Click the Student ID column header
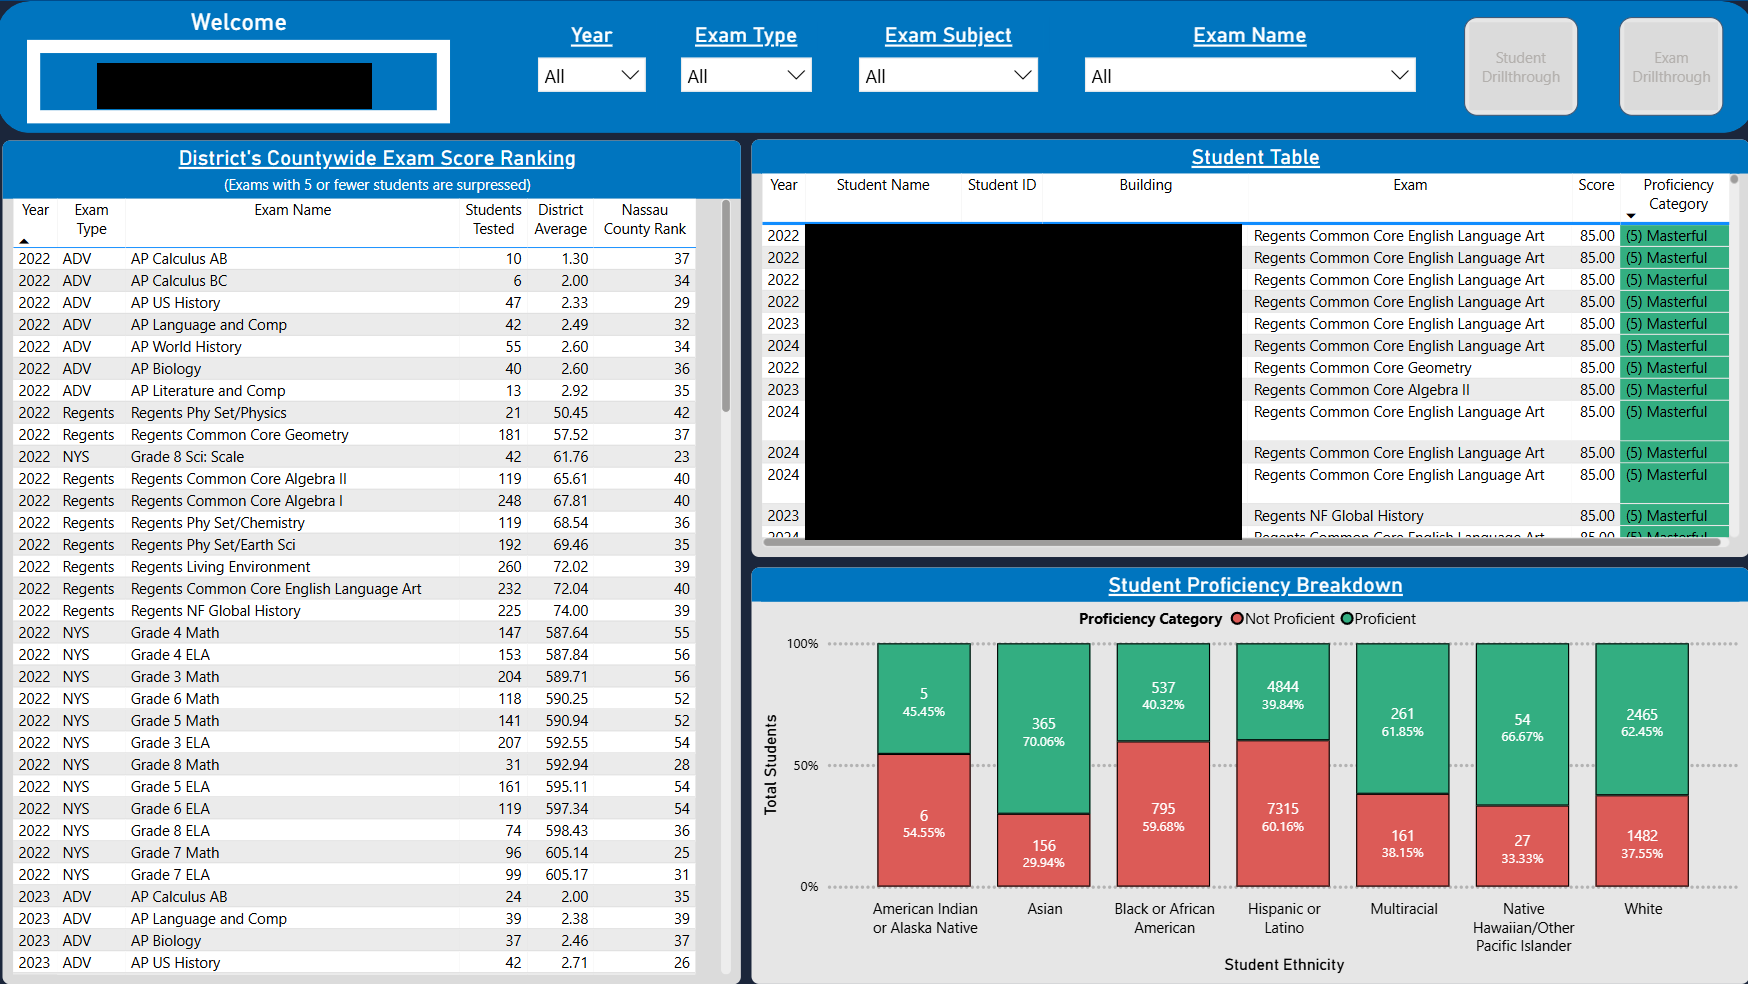Screen dimensions: 1748x984 click(x=1002, y=185)
